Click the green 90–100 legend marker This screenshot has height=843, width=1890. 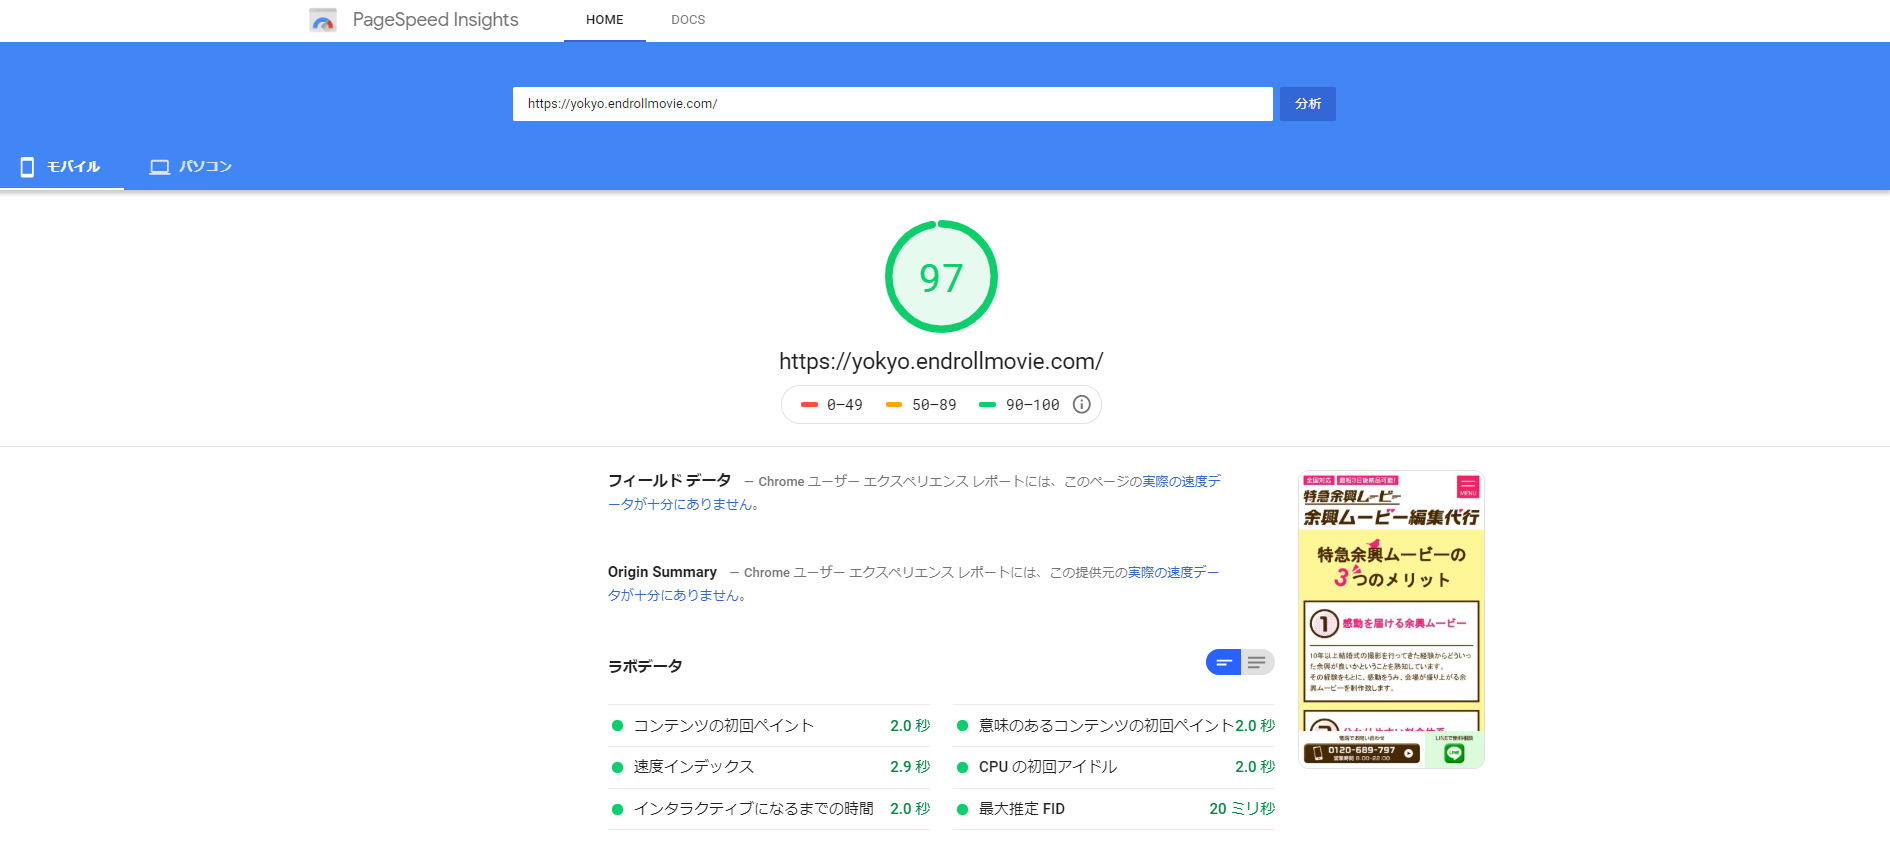tap(987, 405)
